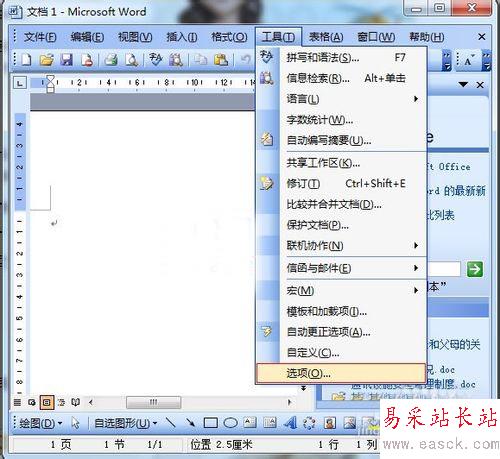Choose AutoCorrect Options (自动更正选项) menu item
The image size is (500, 459).
[341, 332]
